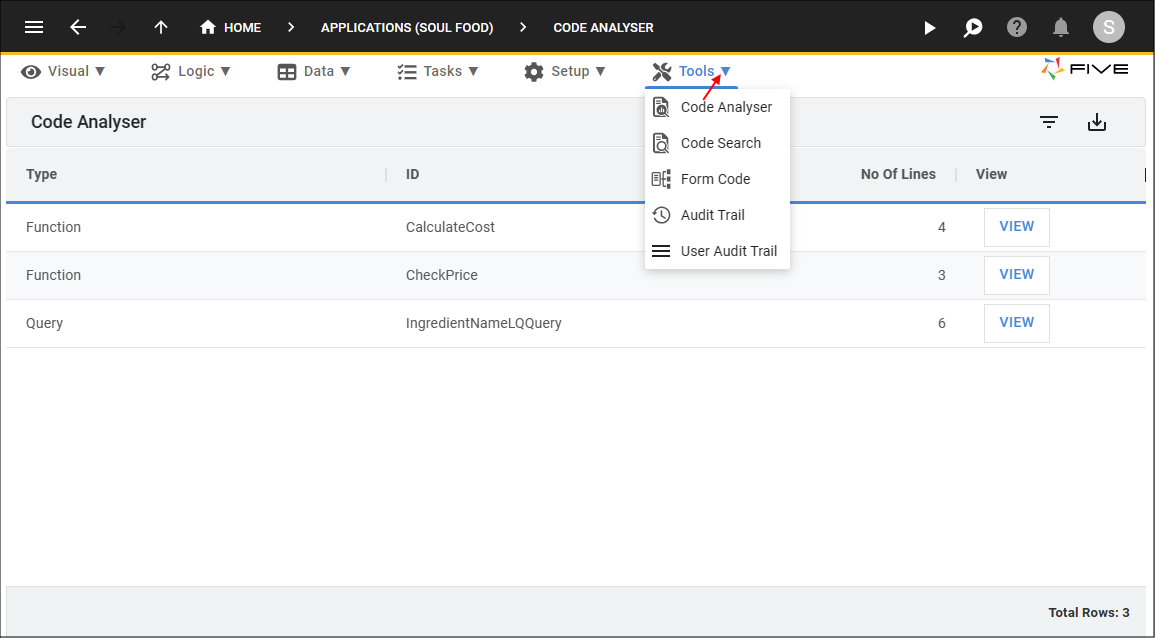Image resolution: width=1155 pixels, height=638 pixels.
Task: Click the up arrow navigation icon
Action: coord(161,27)
